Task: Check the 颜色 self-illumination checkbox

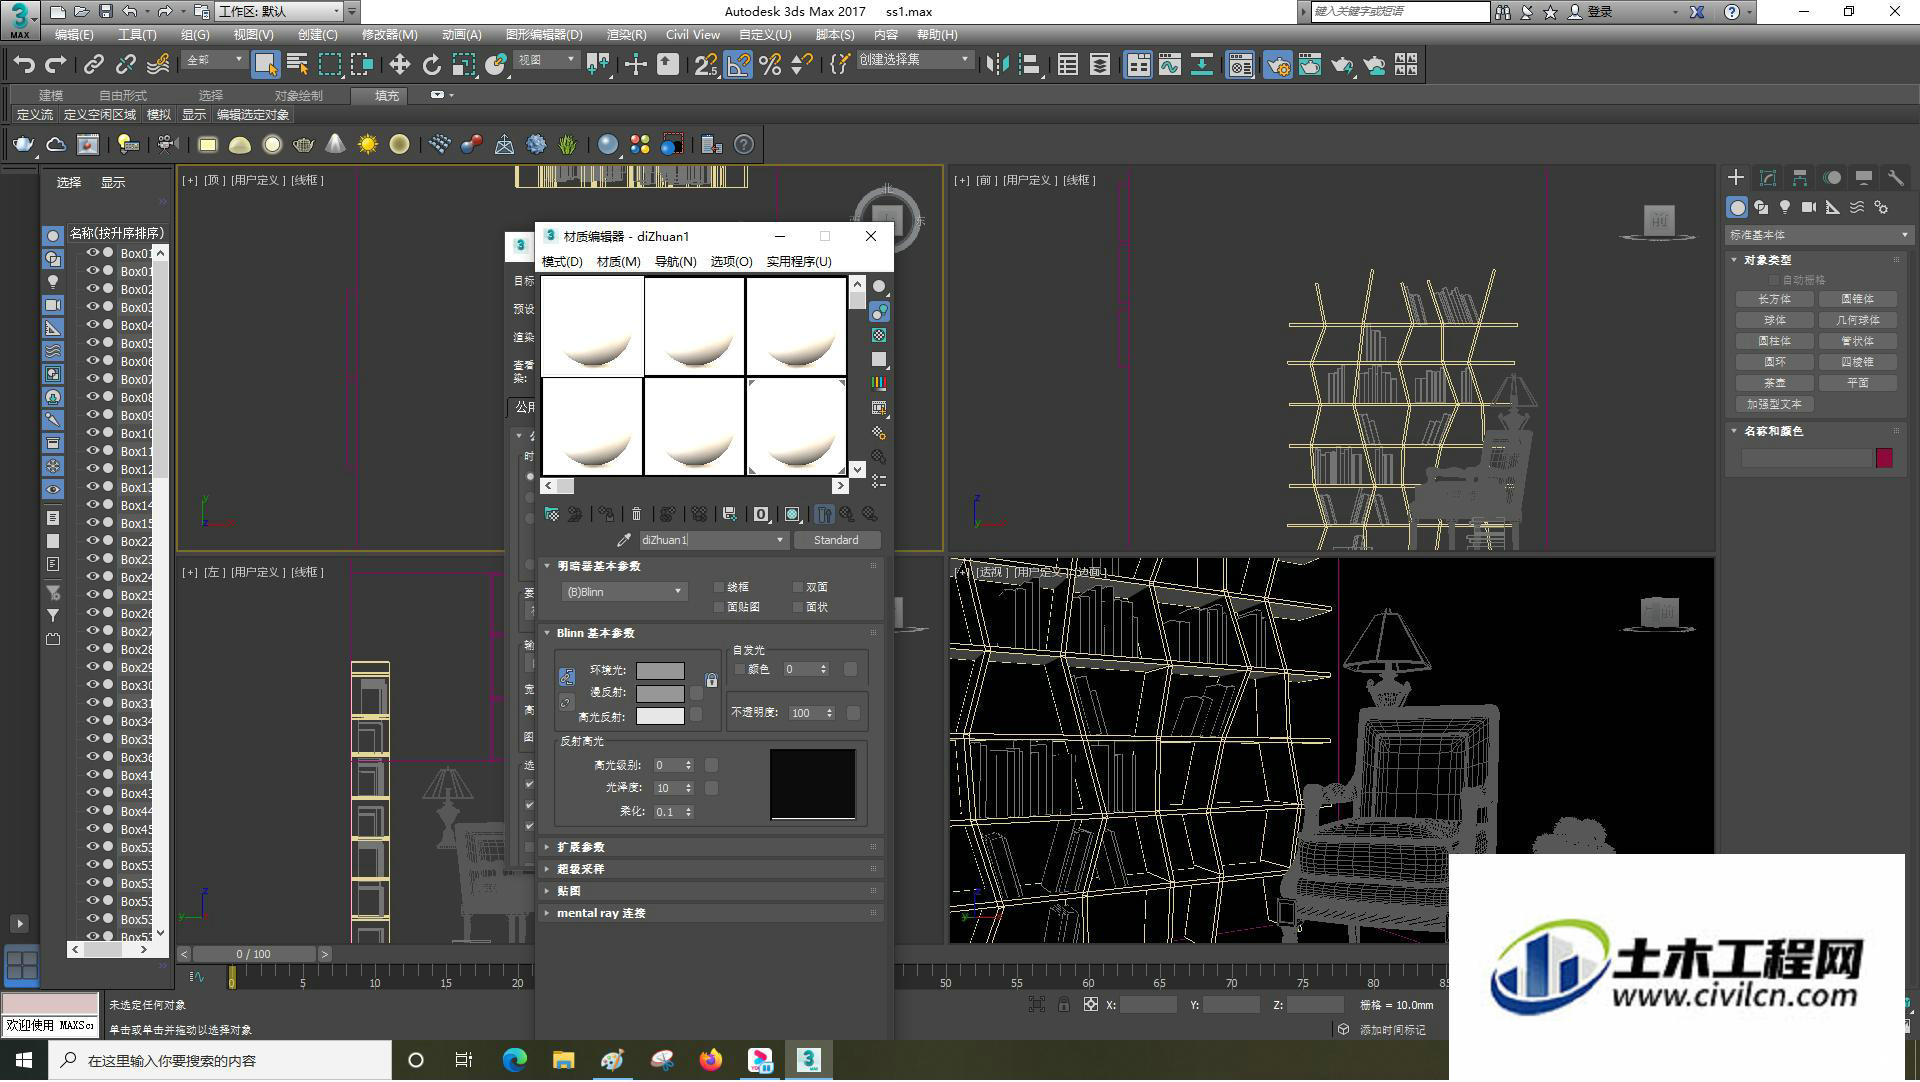Action: (x=740, y=670)
